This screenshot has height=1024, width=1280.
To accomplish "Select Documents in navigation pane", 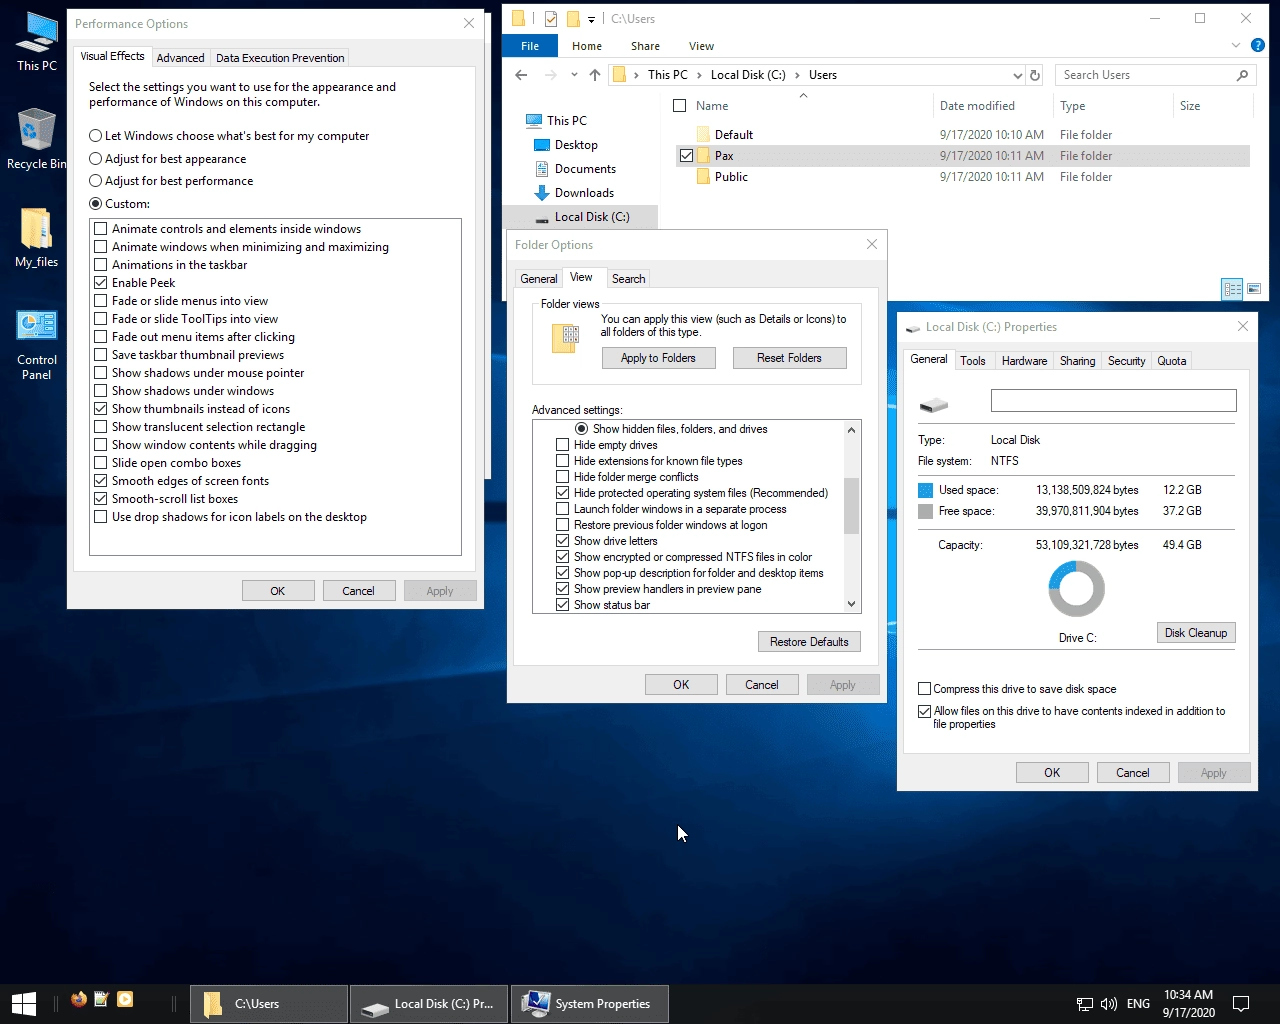I will tap(585, 169).
